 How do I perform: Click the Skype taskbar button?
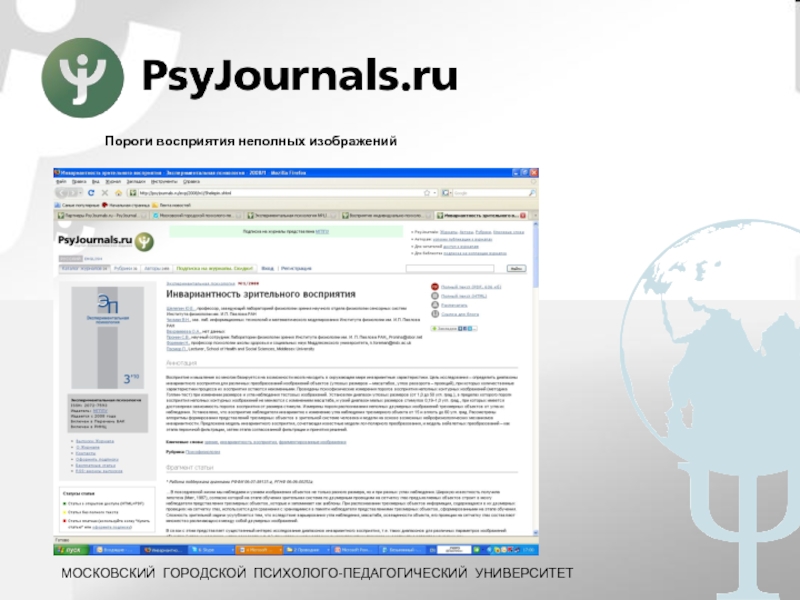point(211,550)
